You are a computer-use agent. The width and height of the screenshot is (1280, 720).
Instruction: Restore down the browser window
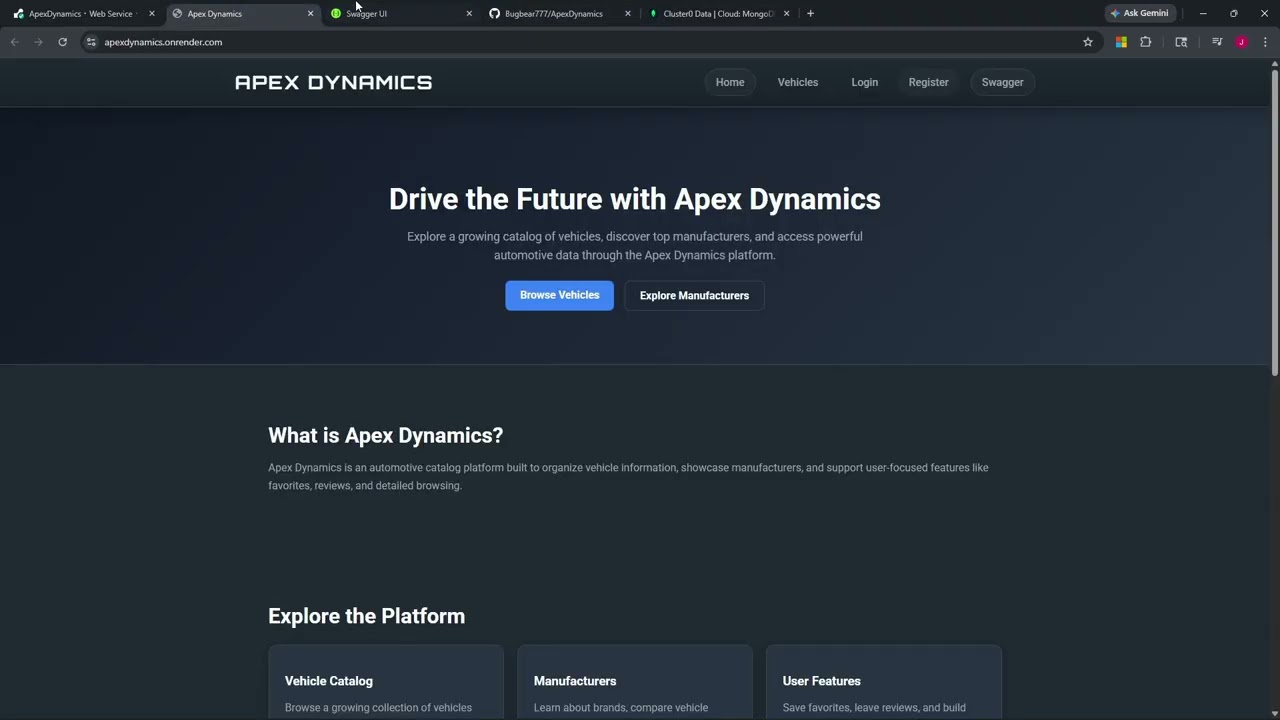[1233, 13]
